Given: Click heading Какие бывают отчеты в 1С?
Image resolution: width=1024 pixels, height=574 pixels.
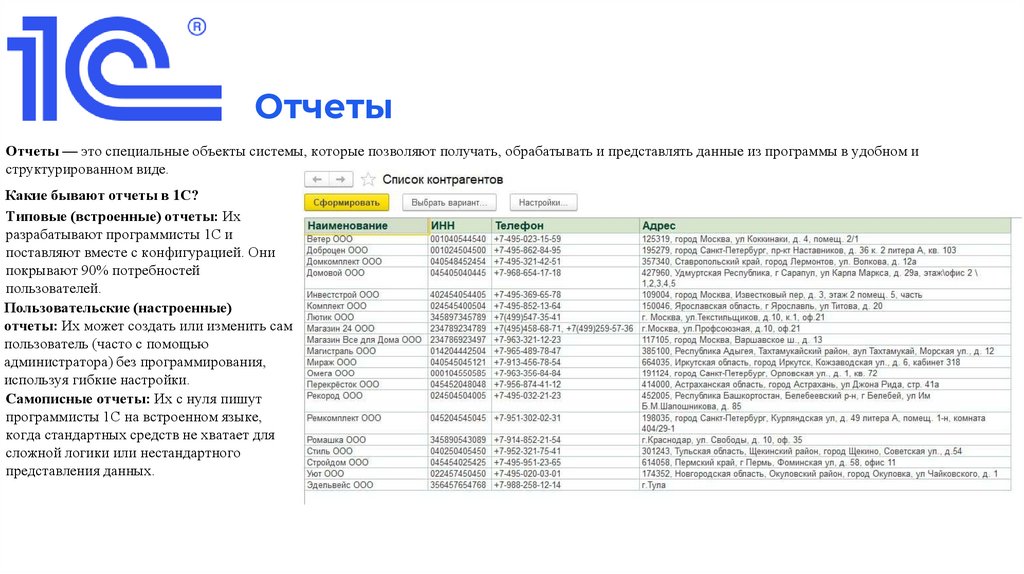Looking at the screenshot, I should (x=102, y=195).
